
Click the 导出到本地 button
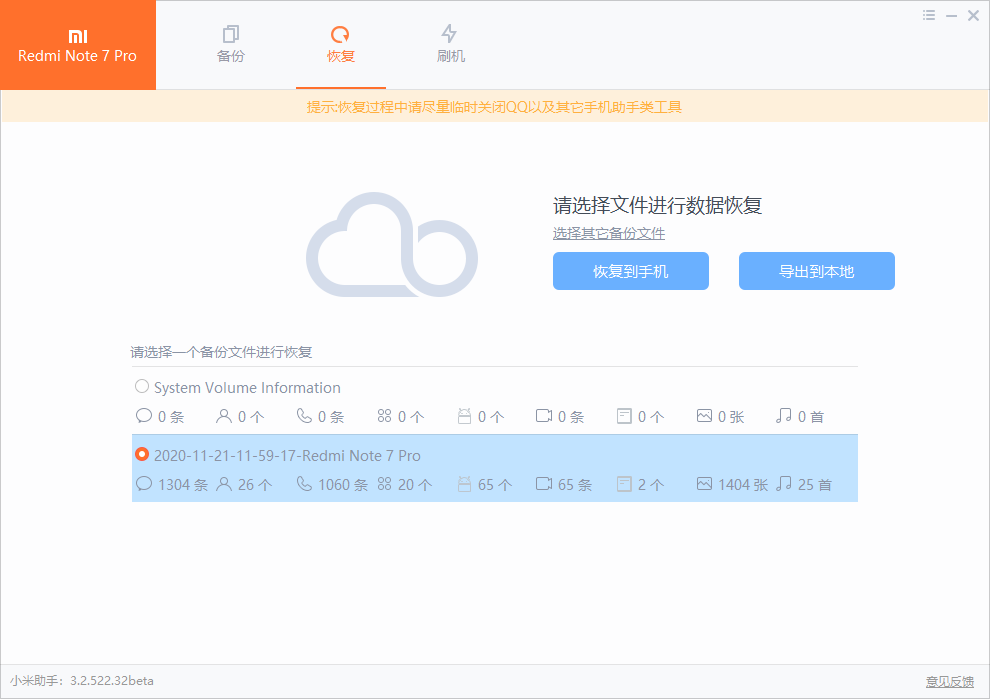point(816,271)
